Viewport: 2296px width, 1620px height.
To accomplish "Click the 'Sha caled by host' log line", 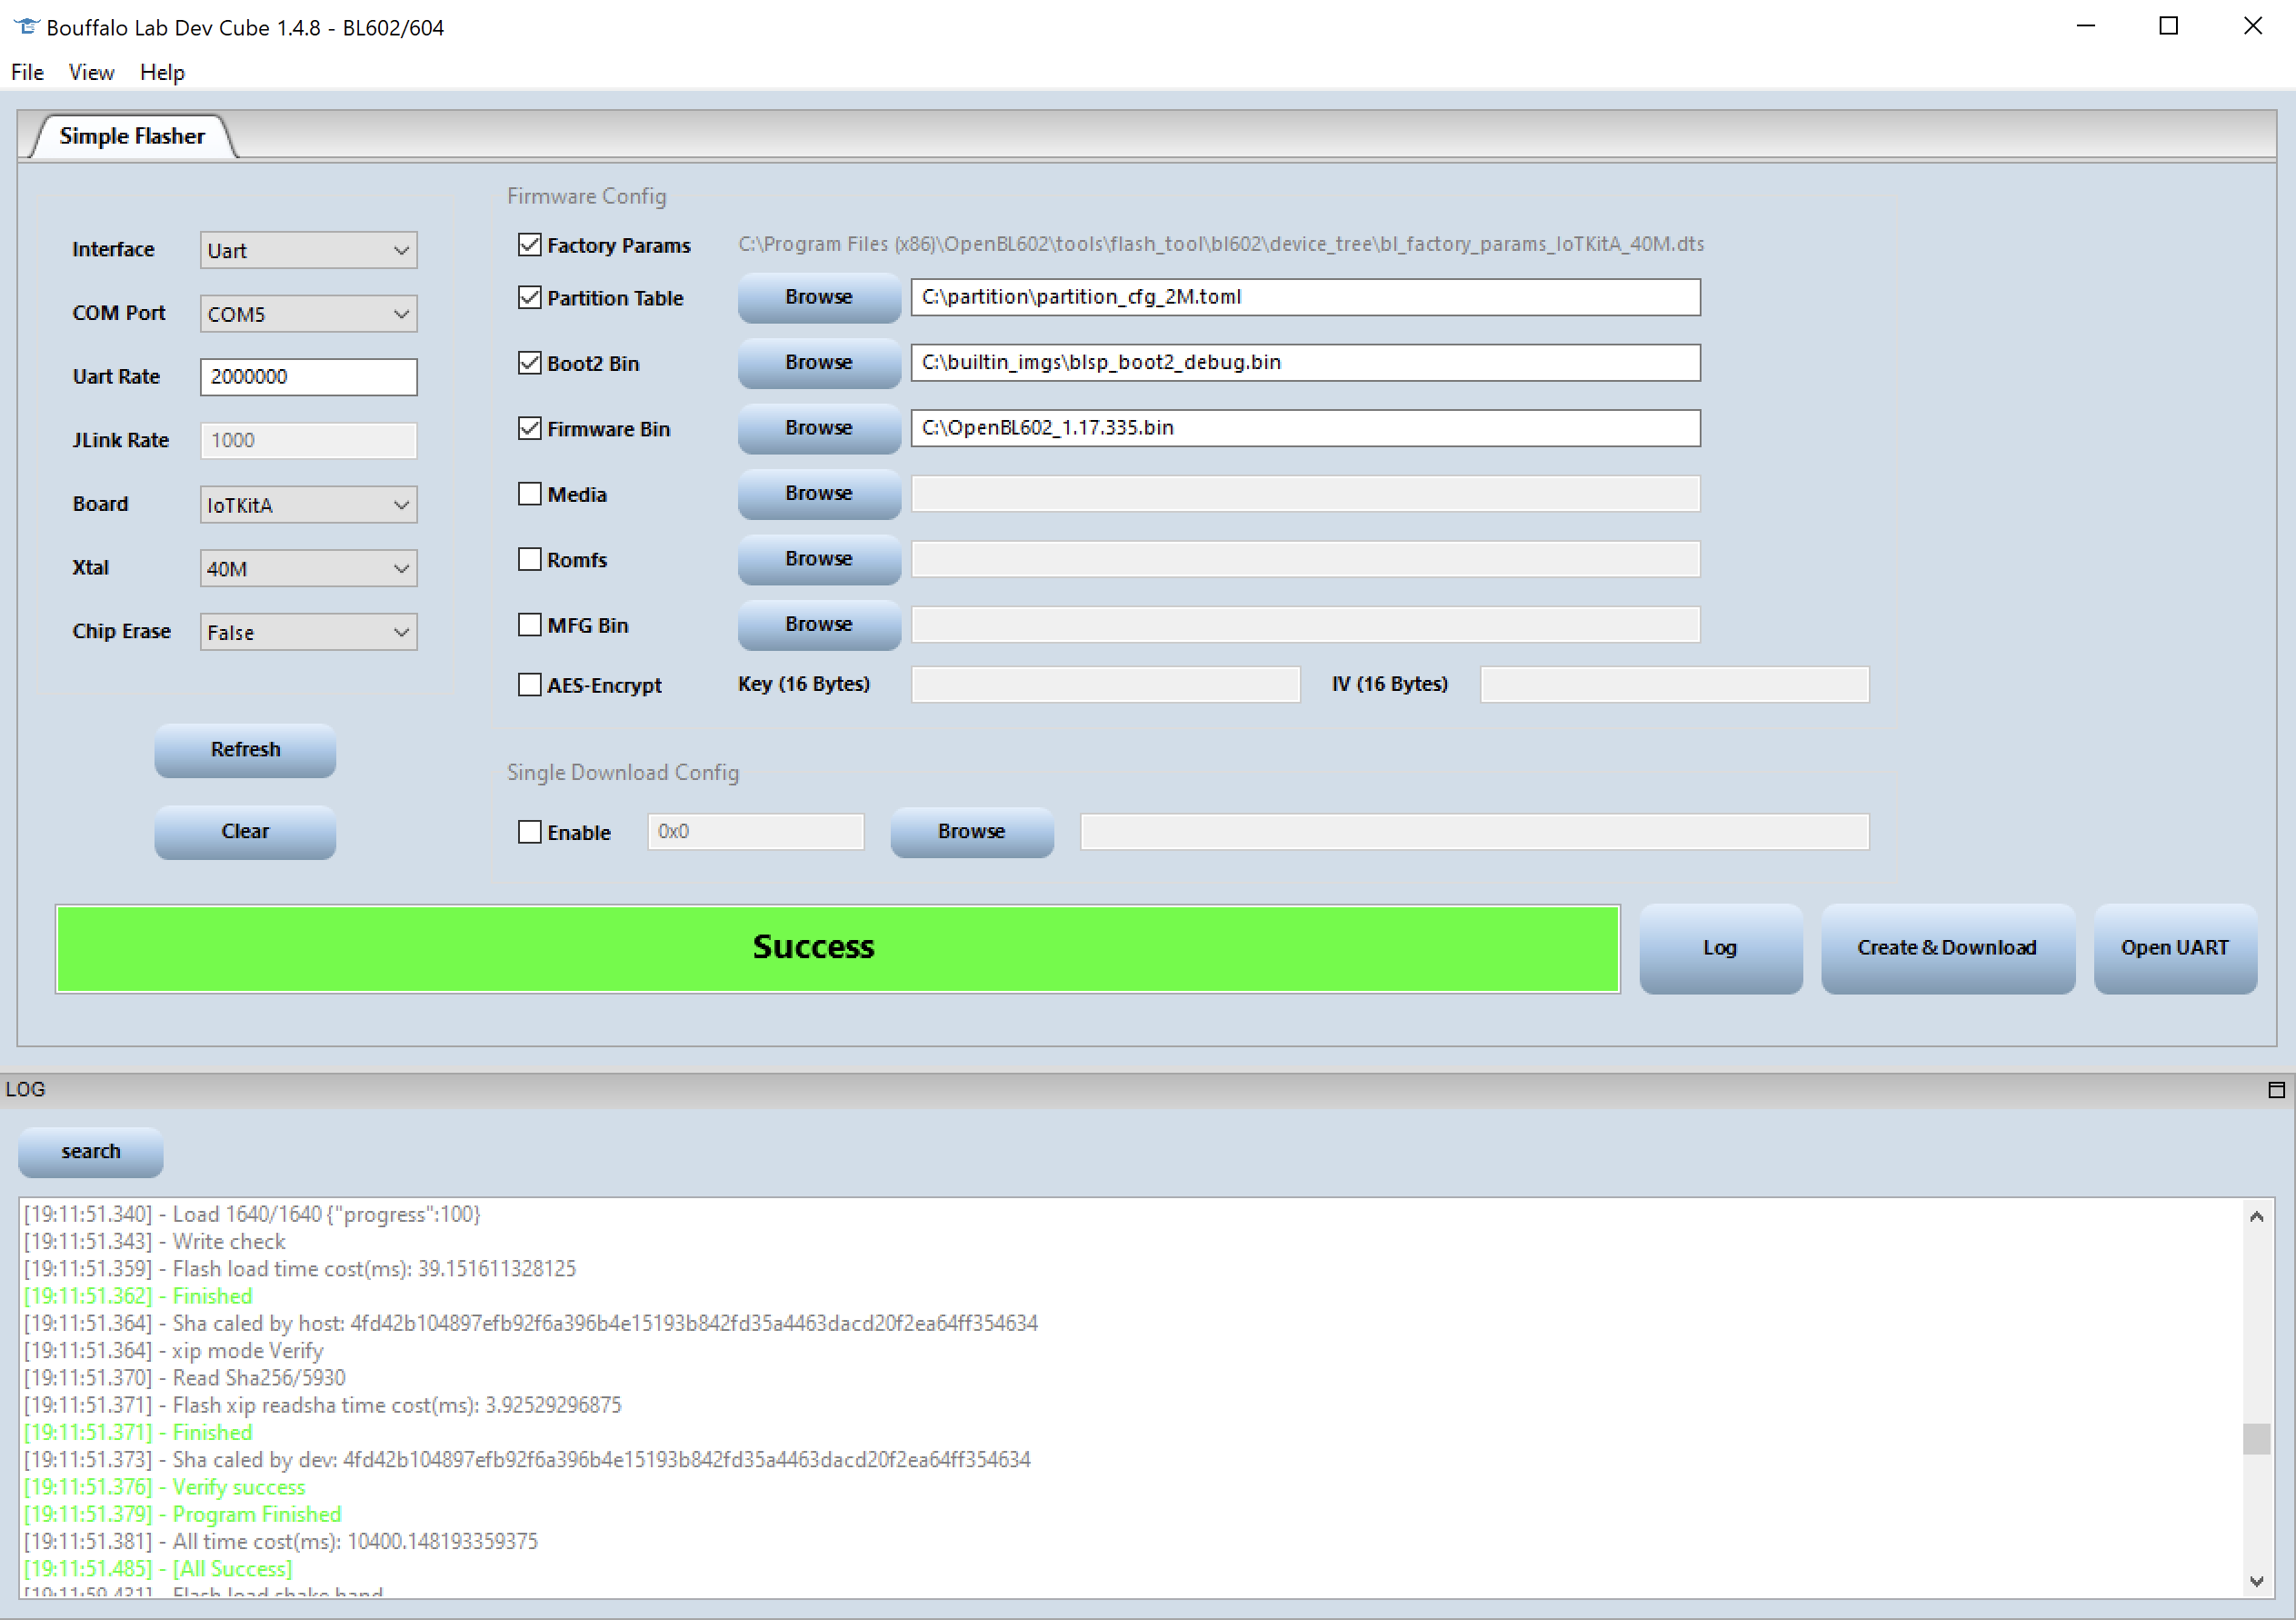I will point(530,1324).
